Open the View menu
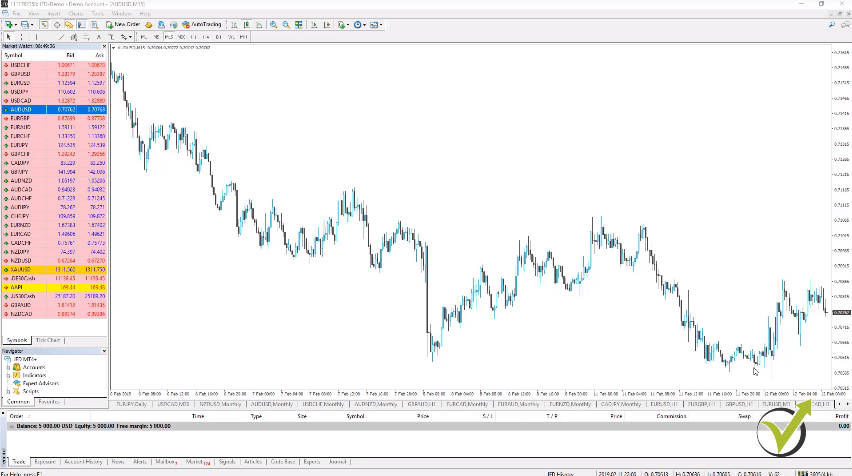The image size is (852, 476). click(x=34, y=14)
